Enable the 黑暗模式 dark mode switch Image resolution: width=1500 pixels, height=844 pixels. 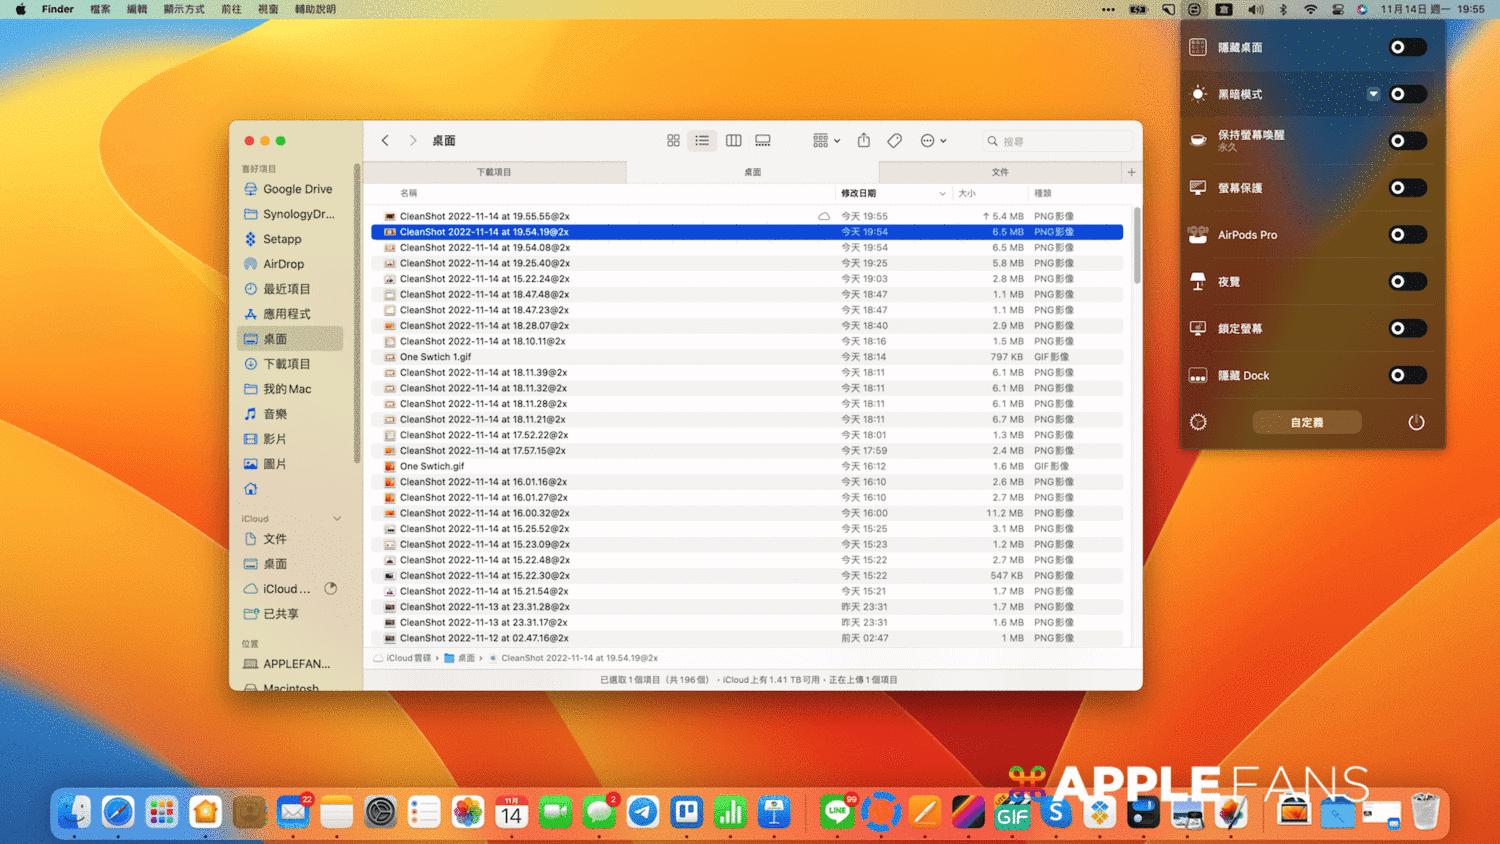click(x=1406, y=94)
